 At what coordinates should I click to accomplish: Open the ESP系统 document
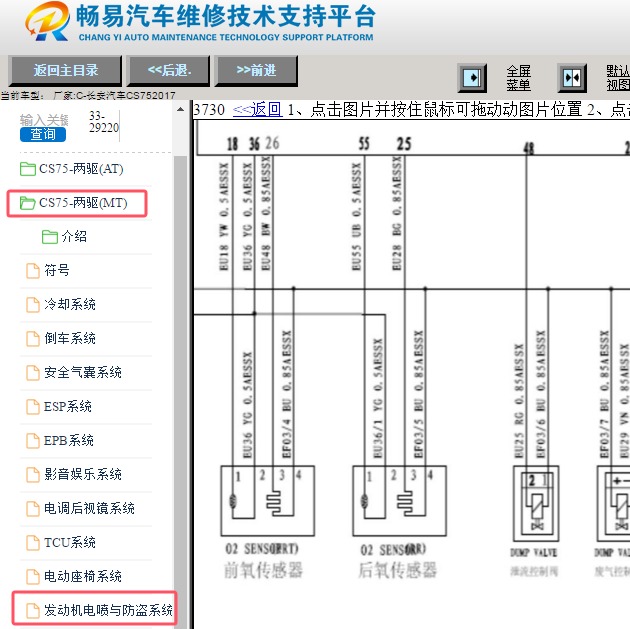pyautogui.click(x=68, y=406)
